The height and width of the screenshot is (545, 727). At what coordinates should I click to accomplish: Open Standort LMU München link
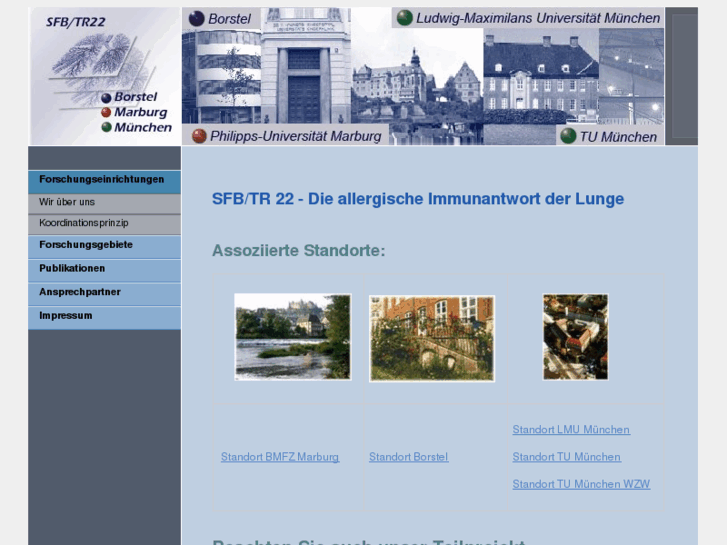571,430
